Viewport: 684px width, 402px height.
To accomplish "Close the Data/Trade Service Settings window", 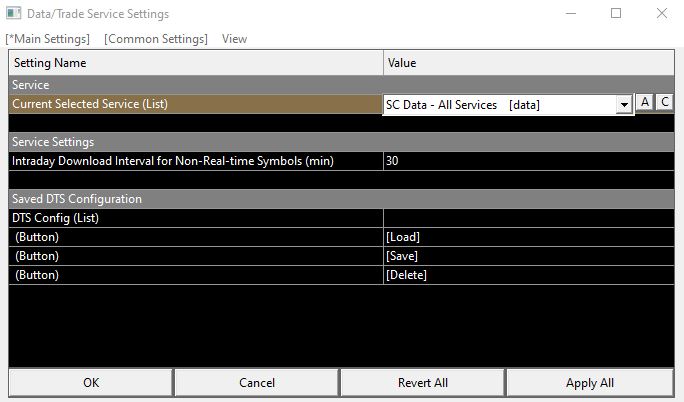I will point(662,14).
